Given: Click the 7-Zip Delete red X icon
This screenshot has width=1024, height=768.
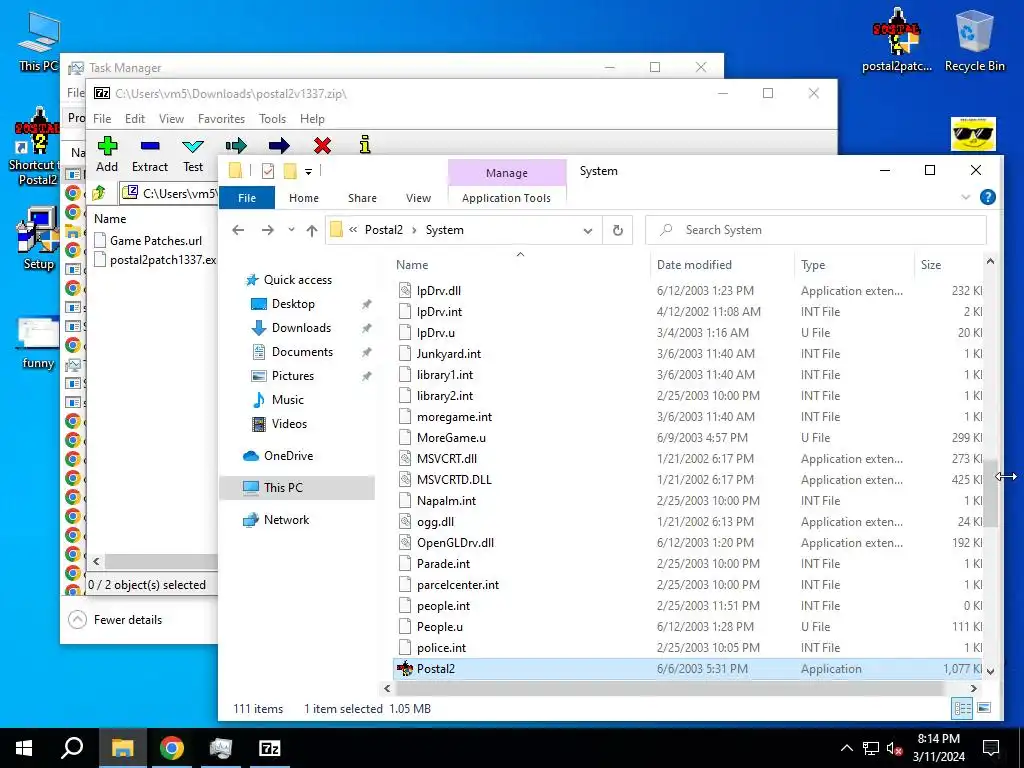Looking at the screenshot, I should tap(322, 145).
